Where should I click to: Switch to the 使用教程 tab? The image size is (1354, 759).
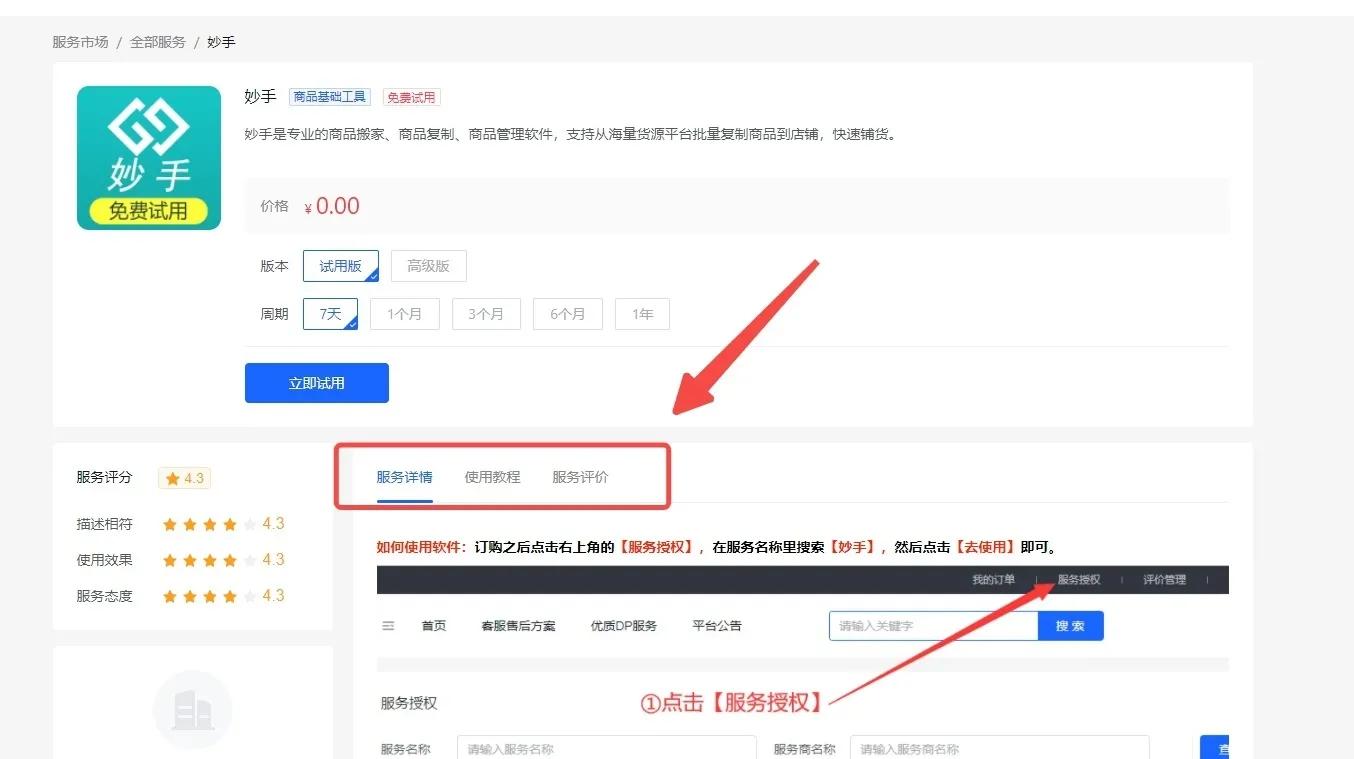click(492, 477)
